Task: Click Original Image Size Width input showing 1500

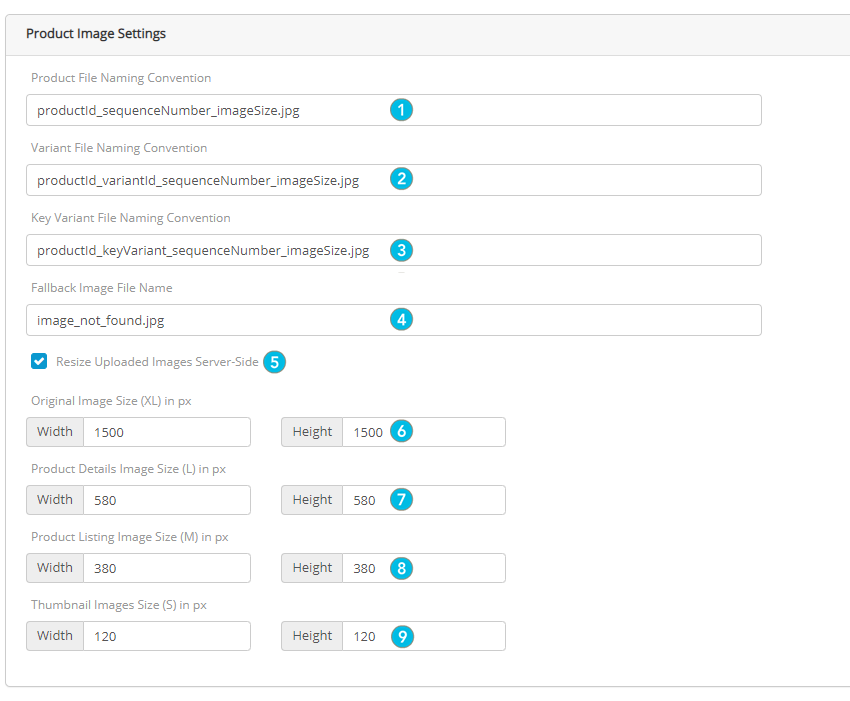Action: coord(166,432)
